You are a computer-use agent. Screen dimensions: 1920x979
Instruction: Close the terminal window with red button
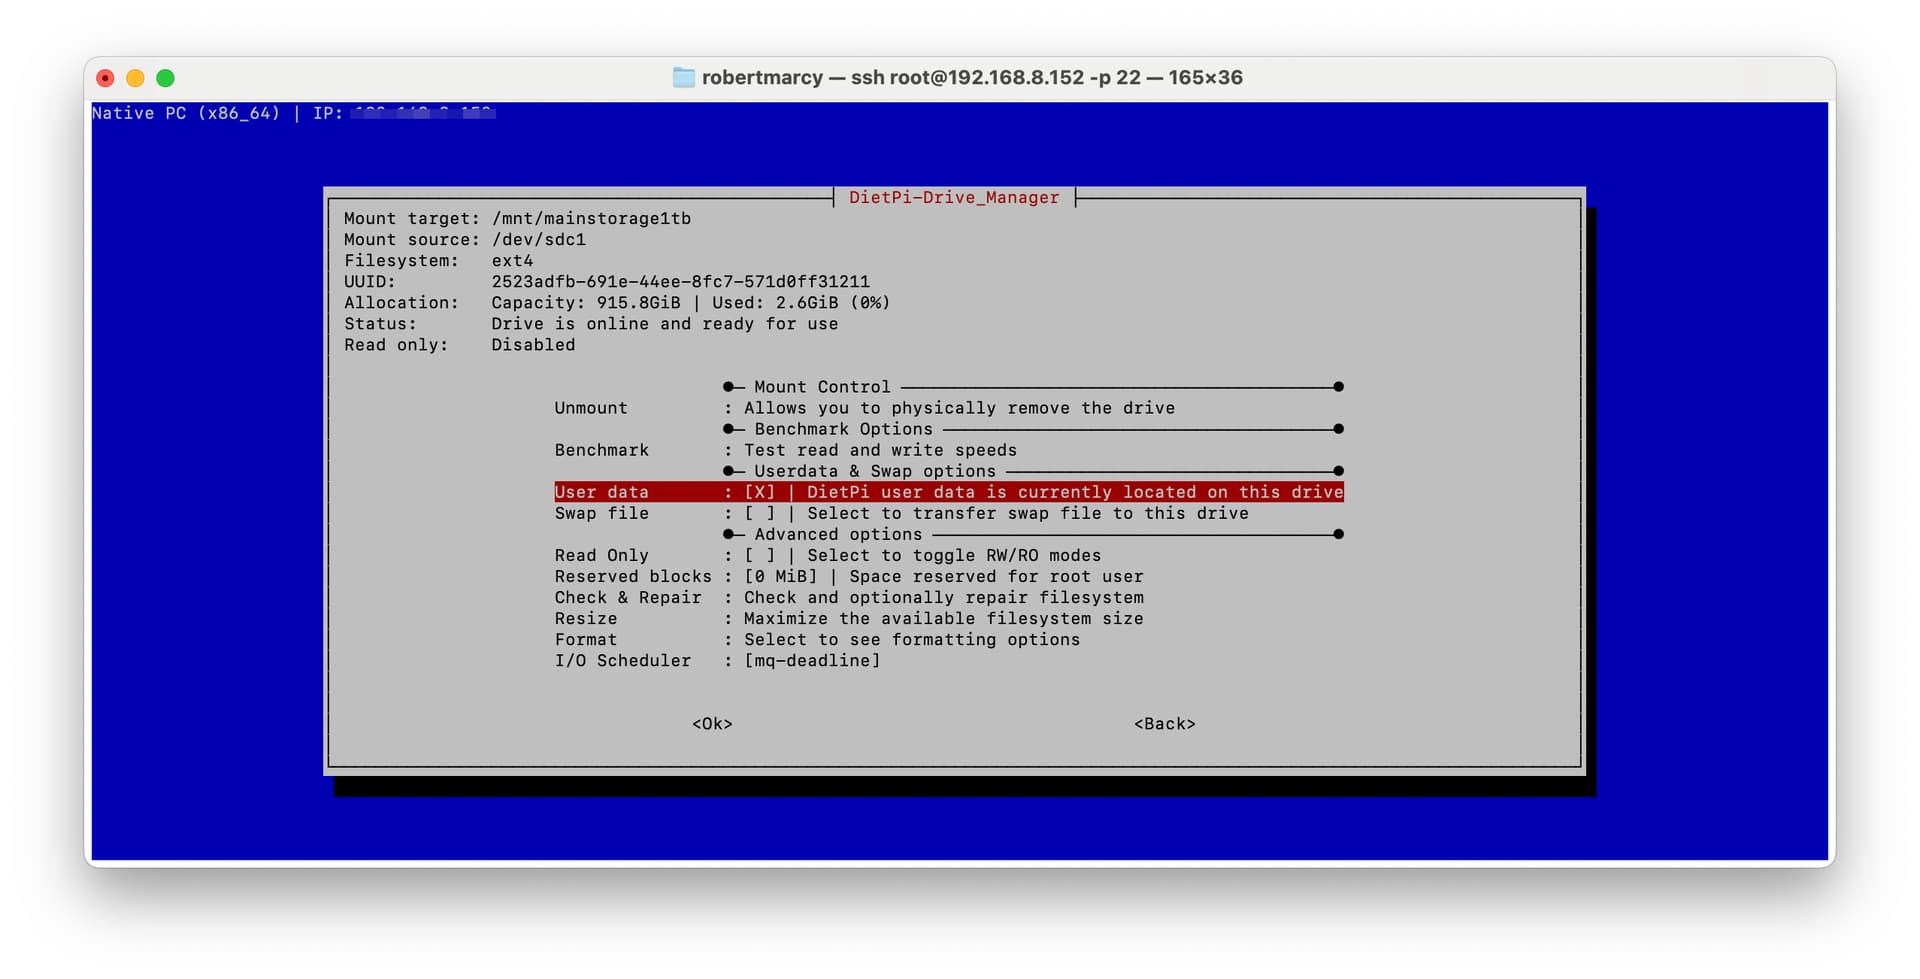(x=106, y=78)
